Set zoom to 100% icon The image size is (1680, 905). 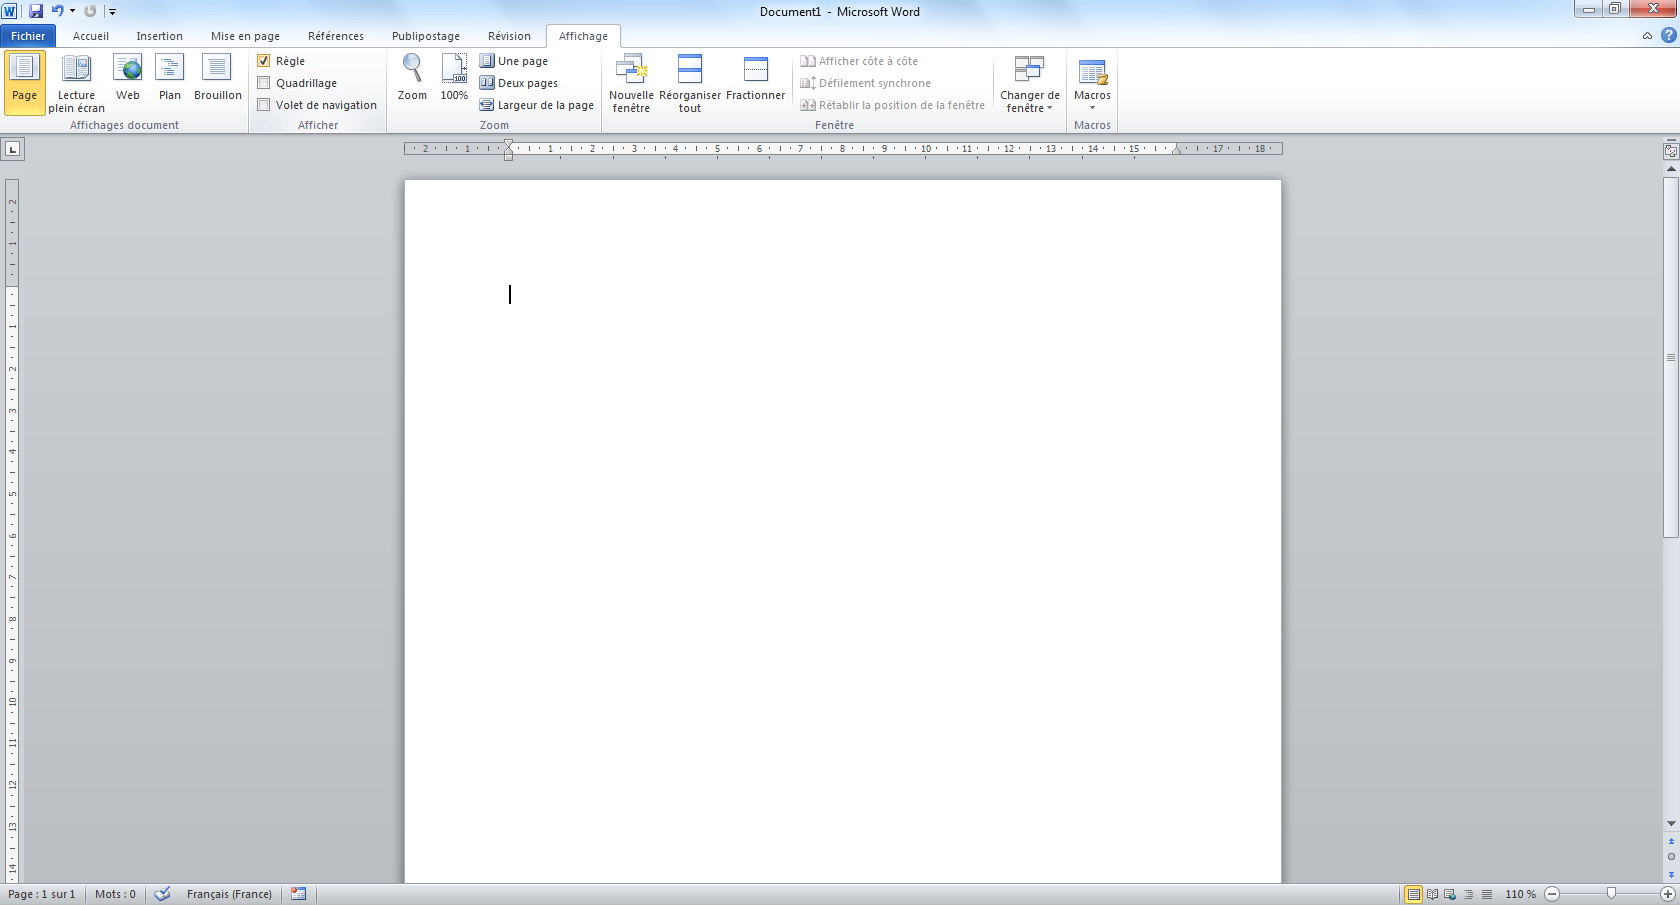[454, 78]
